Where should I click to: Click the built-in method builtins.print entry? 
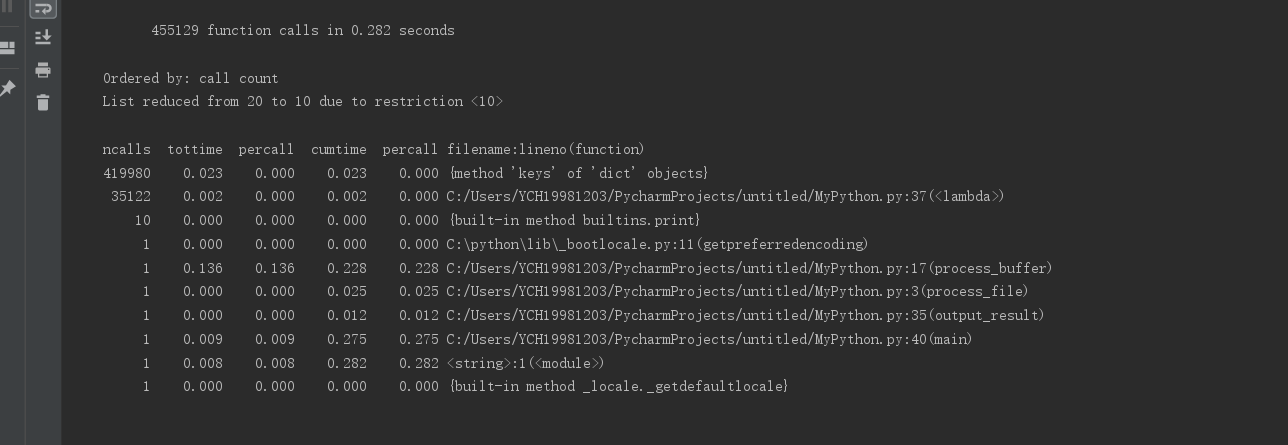click(575, 220)
